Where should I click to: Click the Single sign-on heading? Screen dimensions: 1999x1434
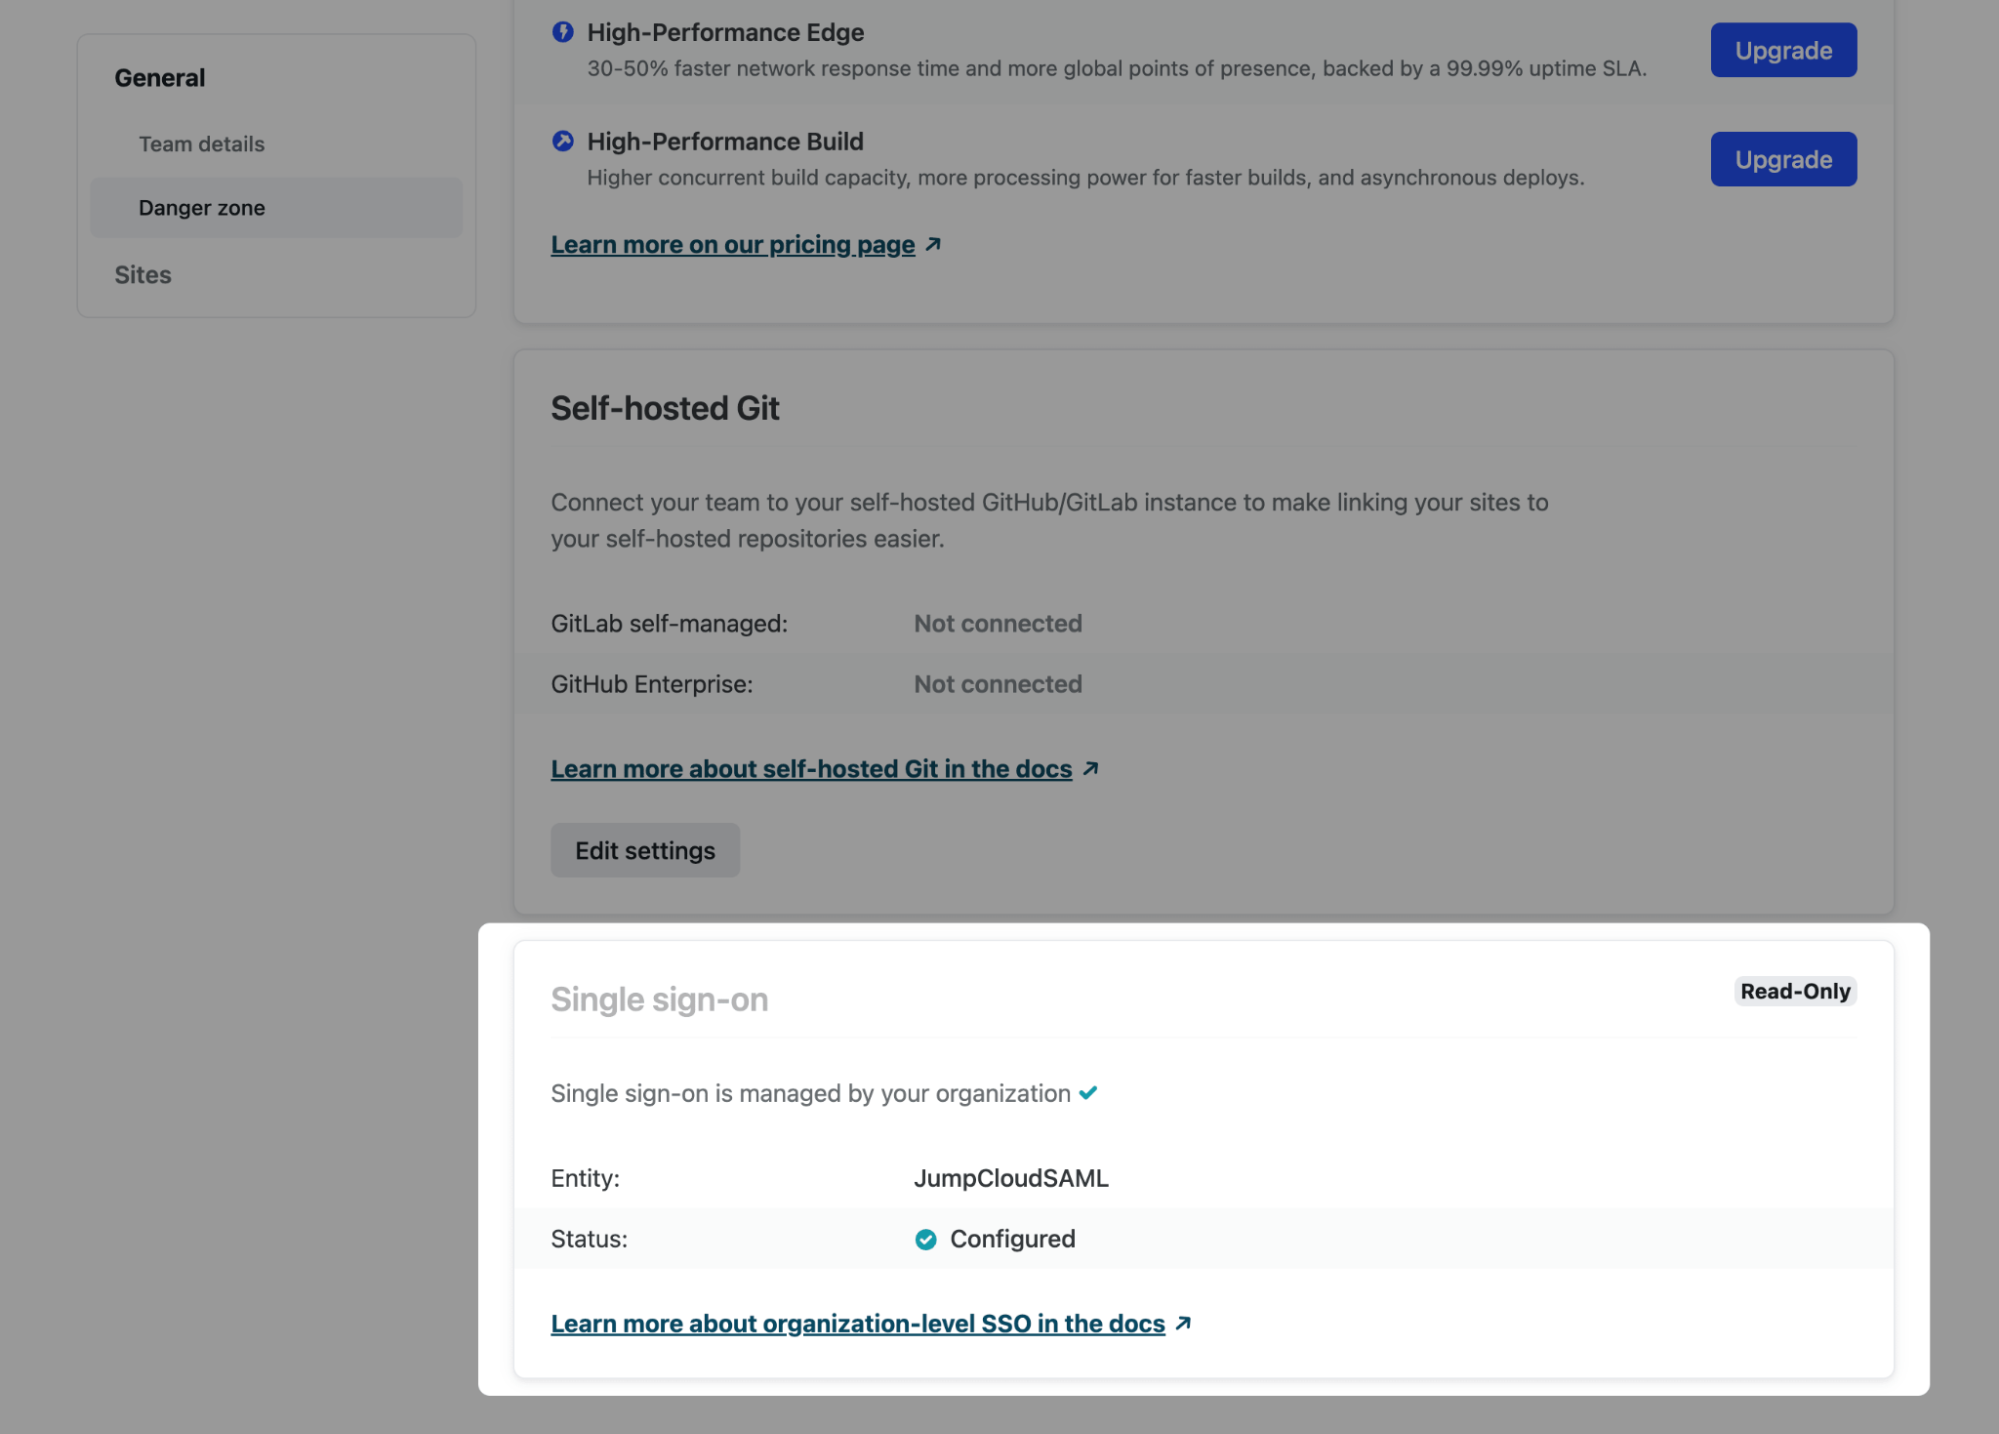coord(659,999)
